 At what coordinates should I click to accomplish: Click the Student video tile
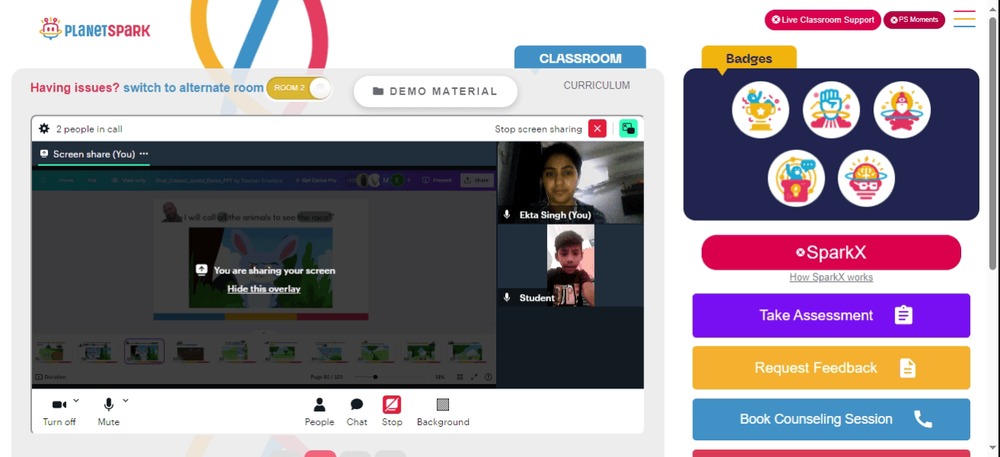pyautogui.click(x=570, y=265)
